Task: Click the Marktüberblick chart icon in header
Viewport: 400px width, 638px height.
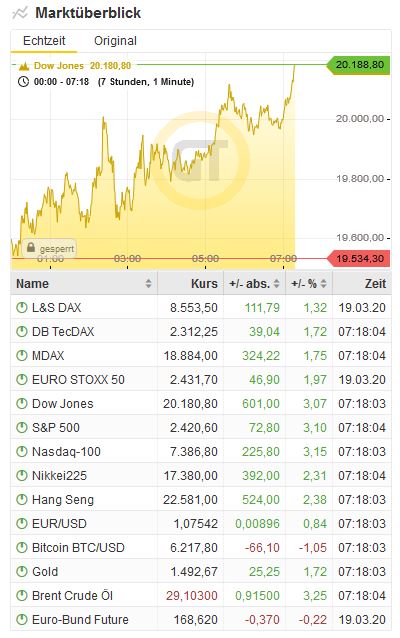Action: point(20,13)
